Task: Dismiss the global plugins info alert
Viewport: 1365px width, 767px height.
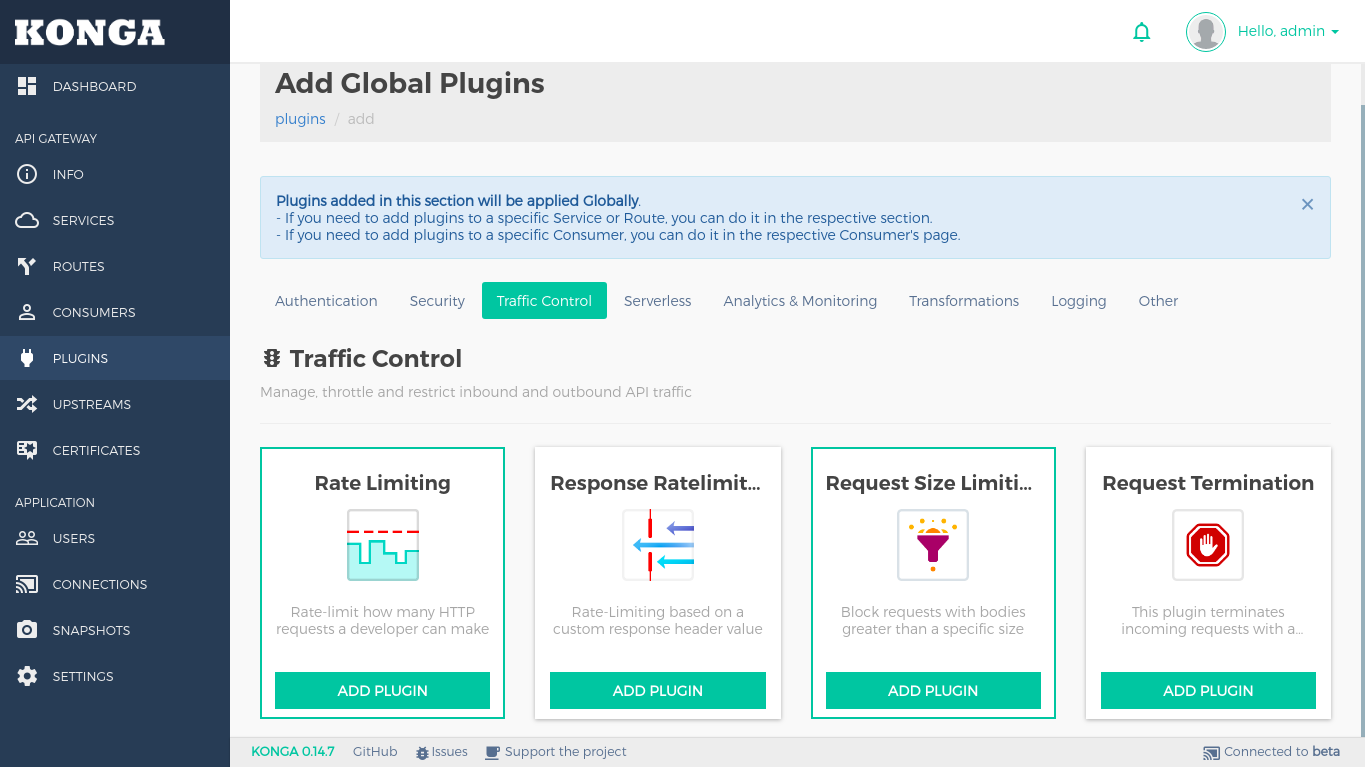Action: [1306, 205]
